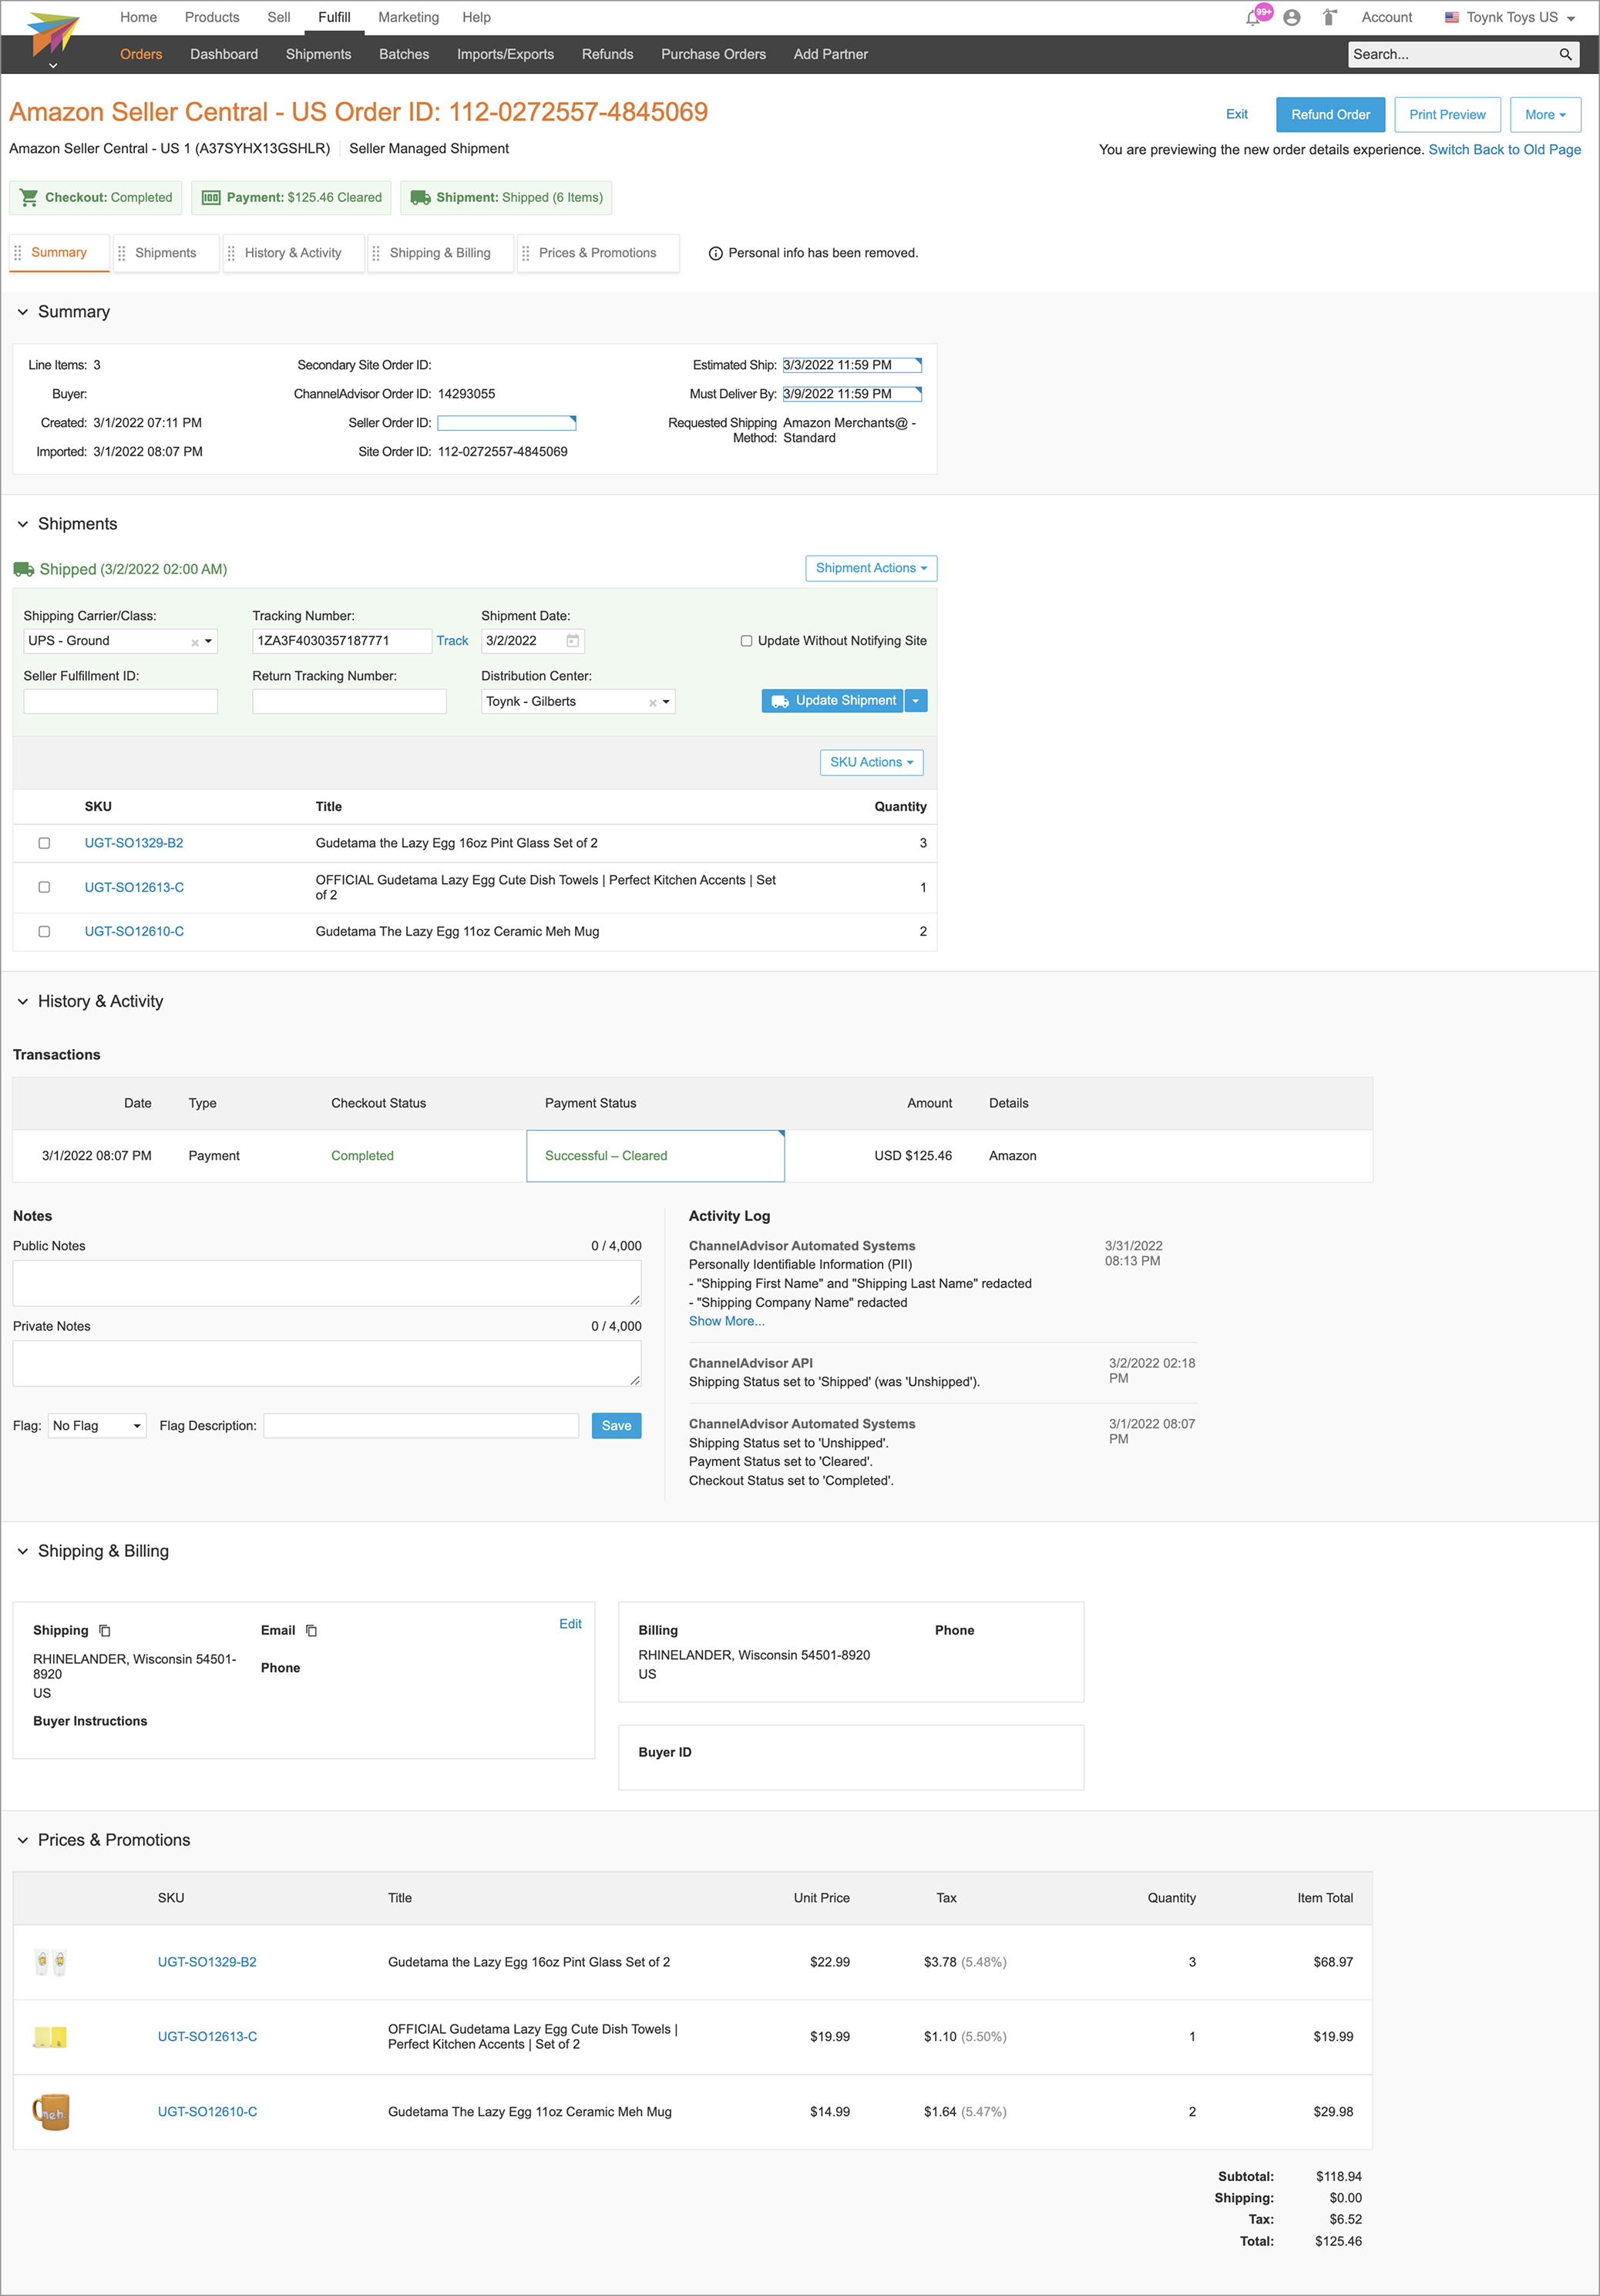Open the Flag dropdown showing No Flag
Viewport: 1600px width, 2296px height.
pyautogui.click(x=97, y=1426)
